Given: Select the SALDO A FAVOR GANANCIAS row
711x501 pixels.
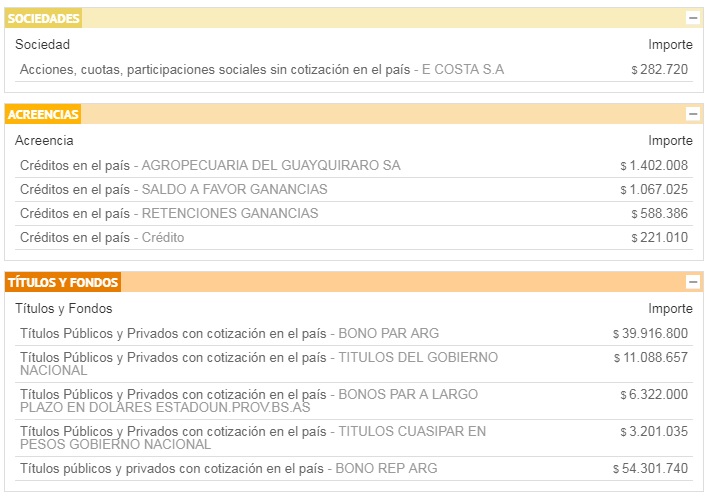Looking at the screenshot, I should 173,189.
